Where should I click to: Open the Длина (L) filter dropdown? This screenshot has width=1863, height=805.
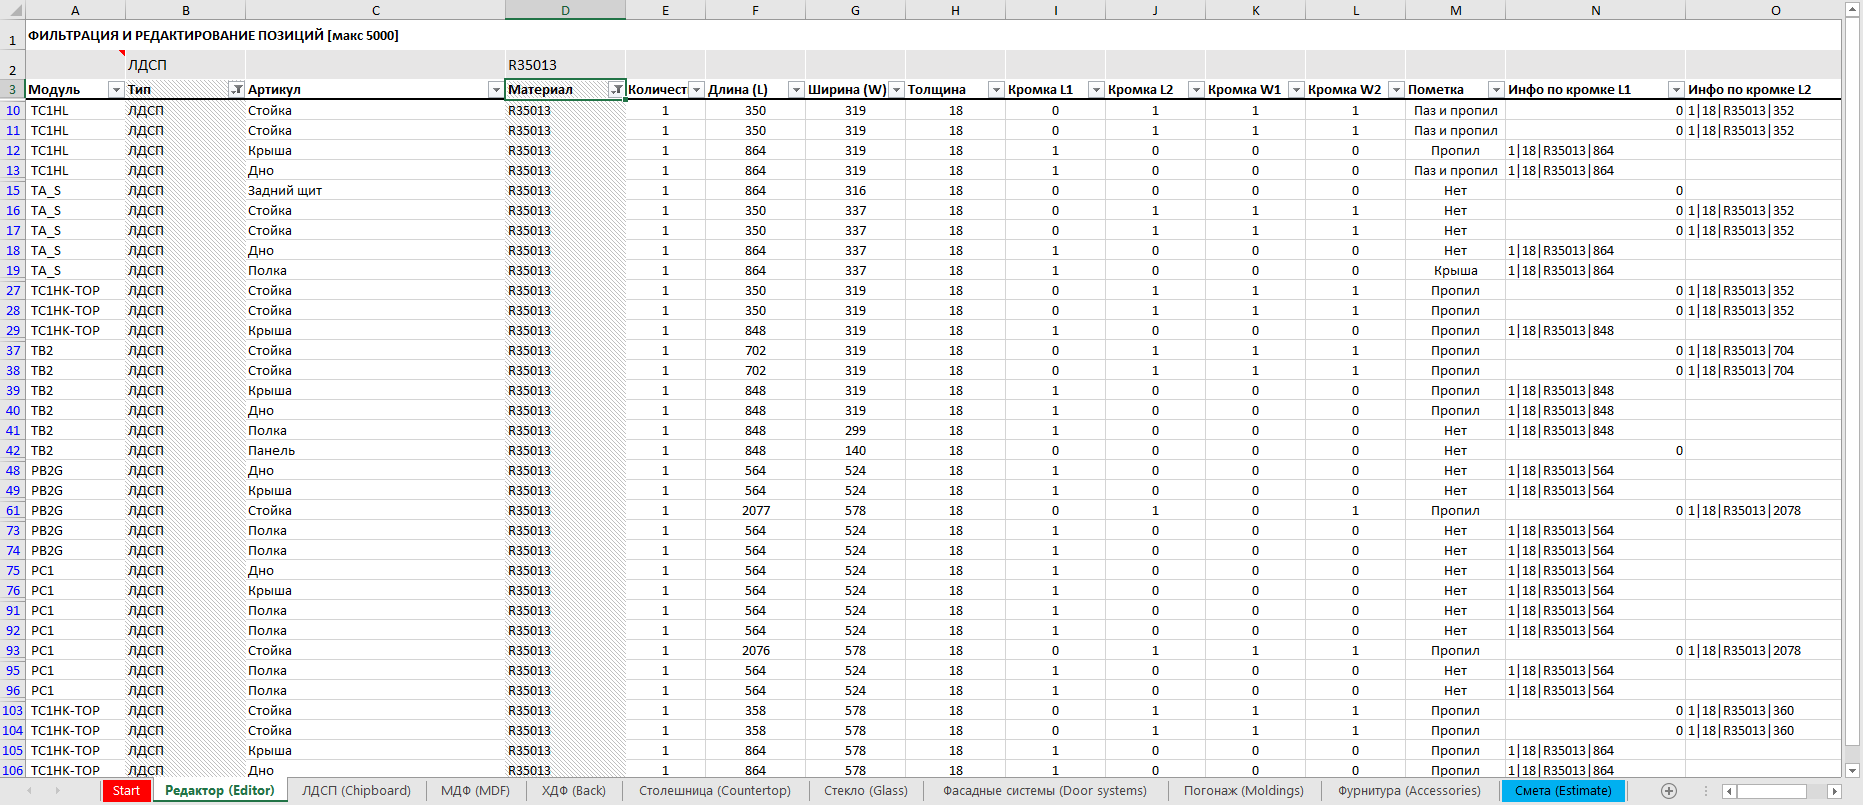coord(796,90)
